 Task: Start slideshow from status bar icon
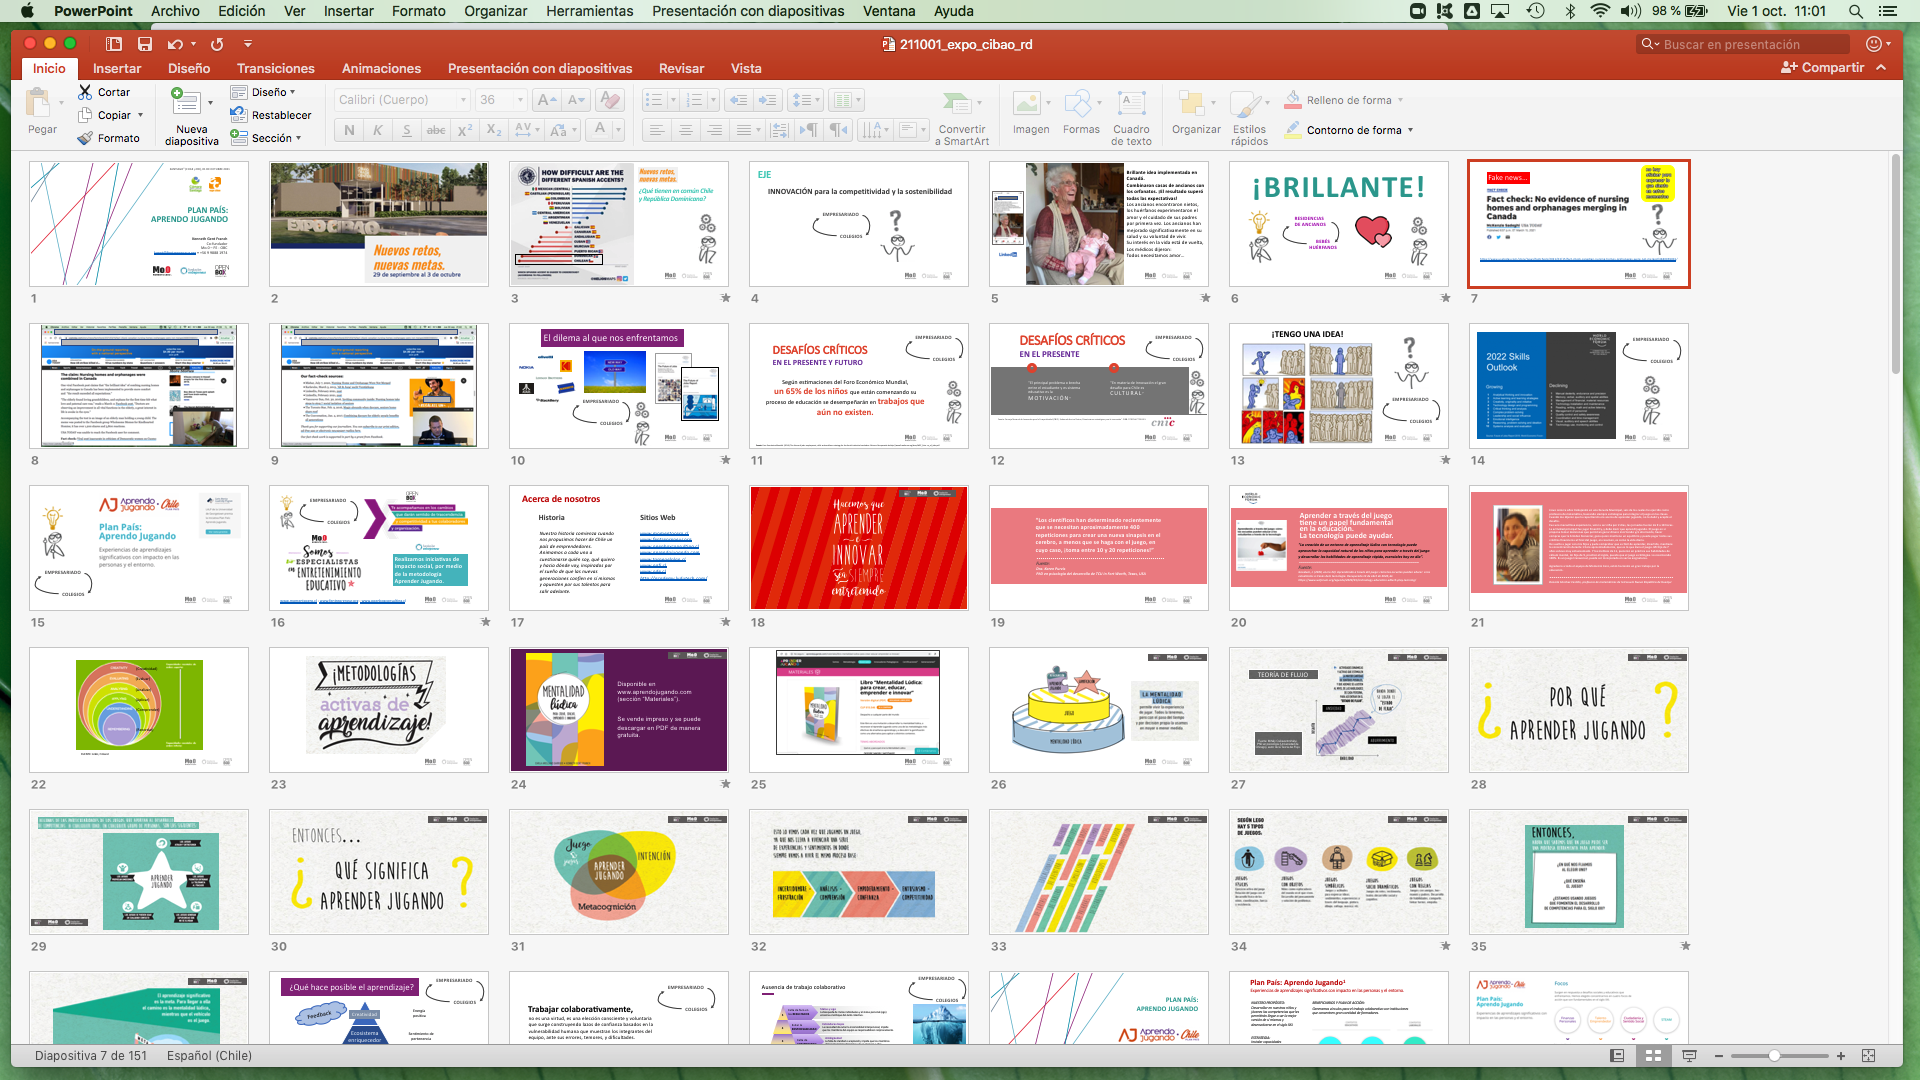tap(1689, 1056)
